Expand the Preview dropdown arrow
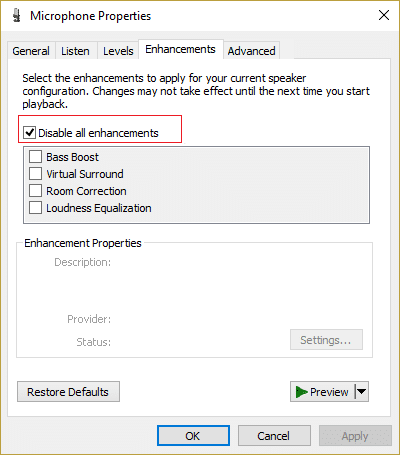The image size is (400, 455). tap(362, 392)
